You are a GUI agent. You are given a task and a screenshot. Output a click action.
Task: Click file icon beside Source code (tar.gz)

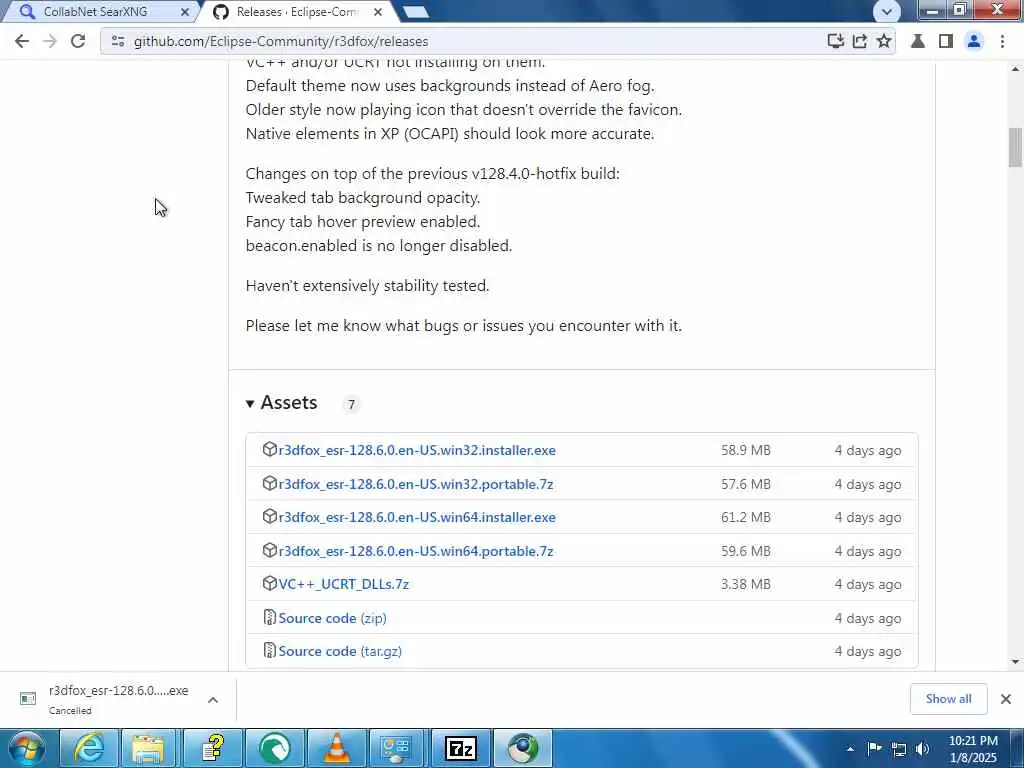point(270,650)
